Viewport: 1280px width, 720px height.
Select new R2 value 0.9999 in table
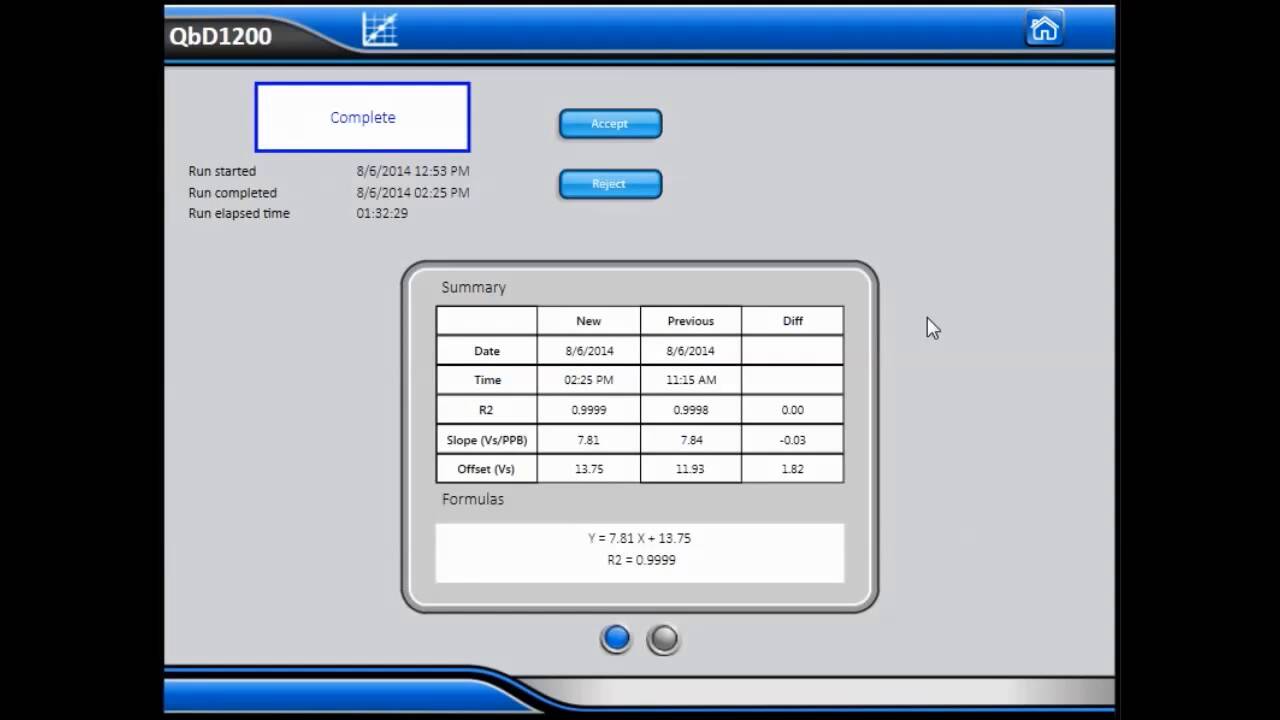click(x=589, y=410)
